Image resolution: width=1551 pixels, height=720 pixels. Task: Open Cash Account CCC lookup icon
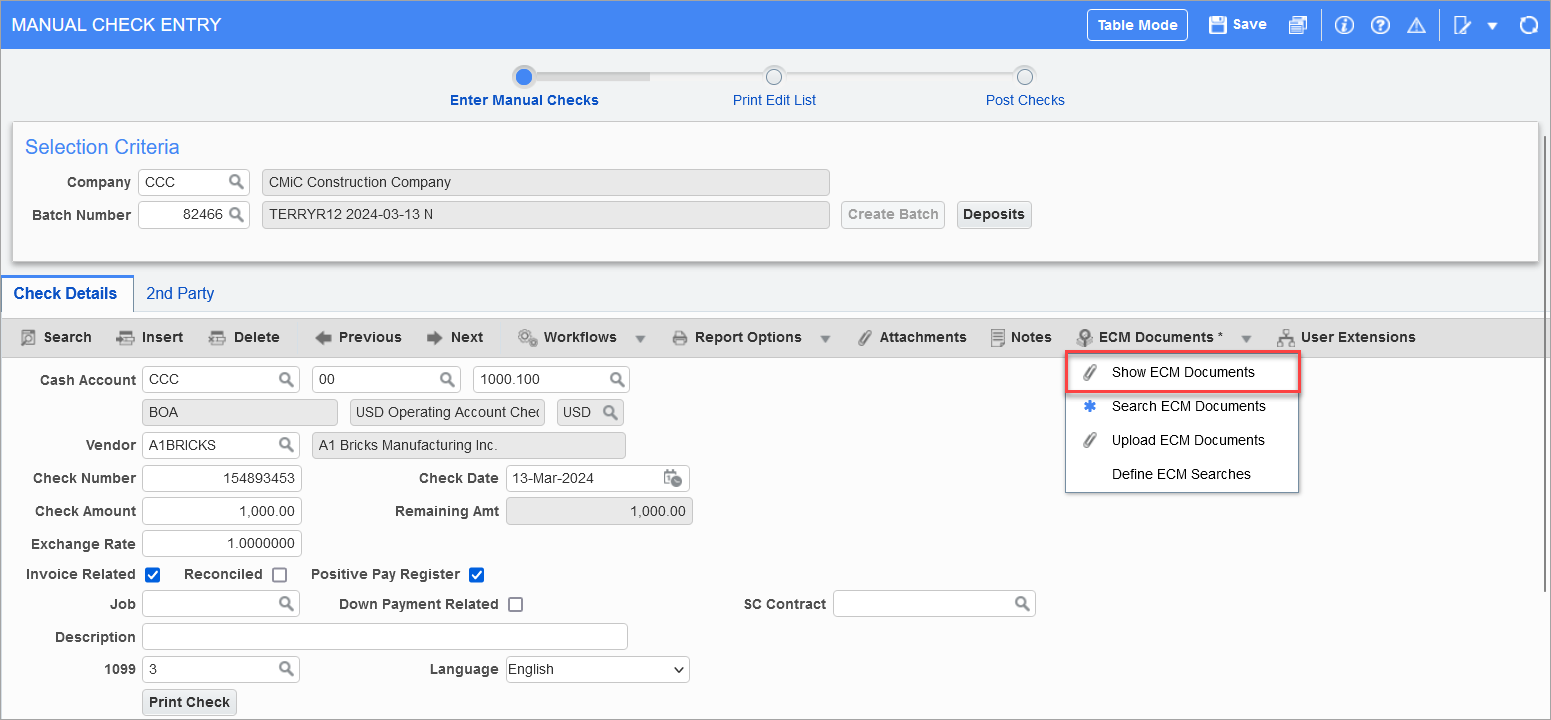click(x=286, y=380)
